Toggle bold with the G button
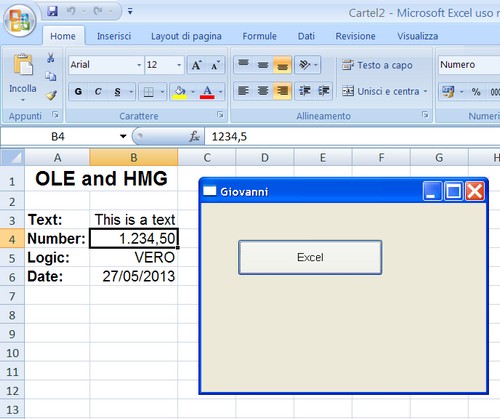 tap(78, 91)
